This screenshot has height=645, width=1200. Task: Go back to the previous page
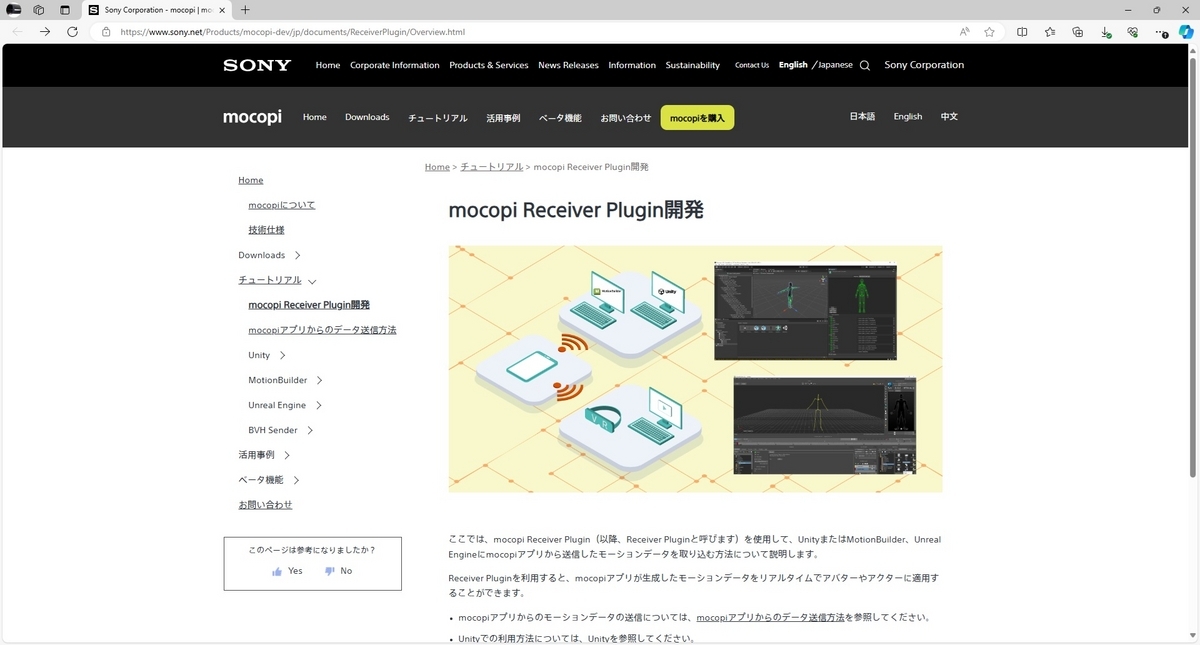[17, 32]
